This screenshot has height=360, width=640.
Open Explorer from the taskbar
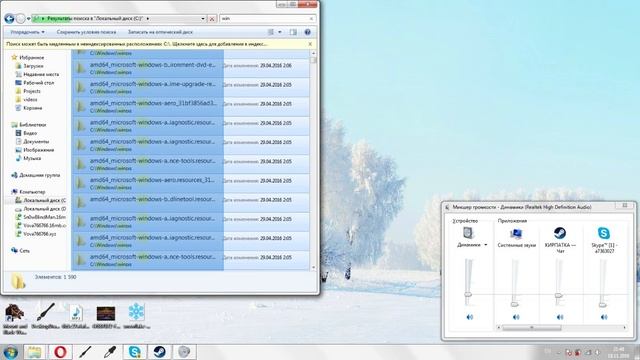(x=34, y=352)
